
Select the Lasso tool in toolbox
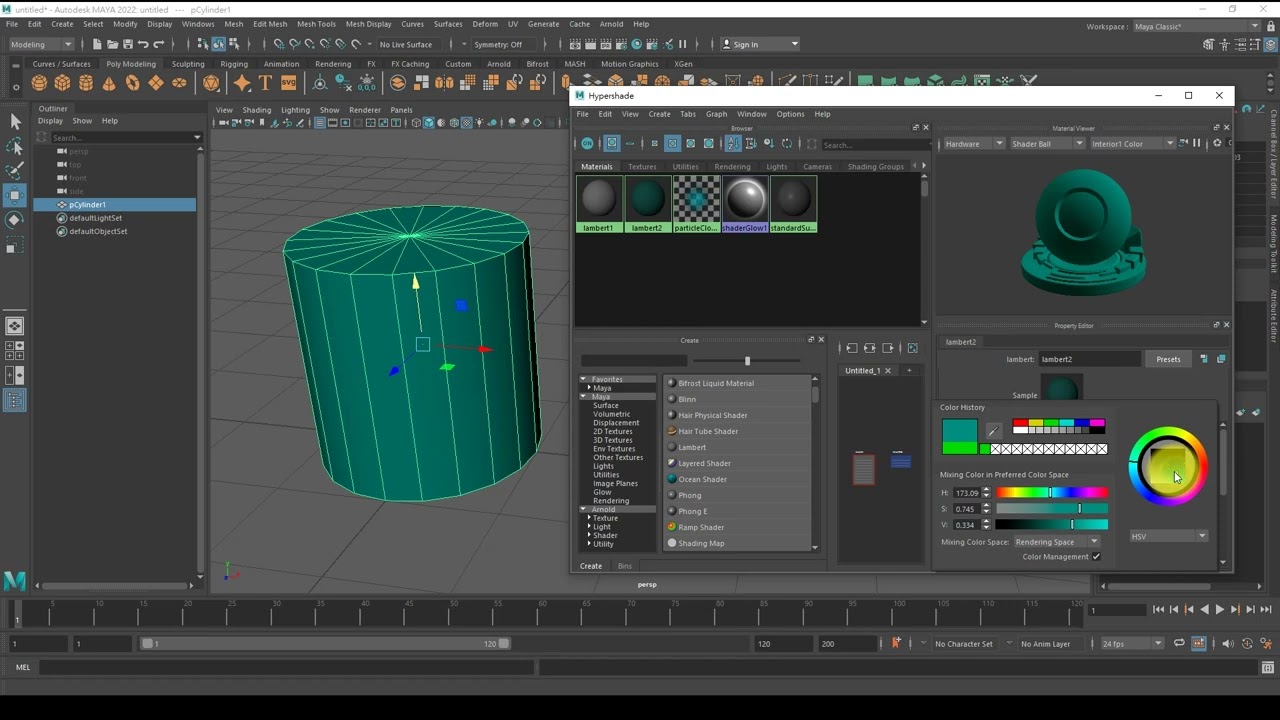point(14,146)
